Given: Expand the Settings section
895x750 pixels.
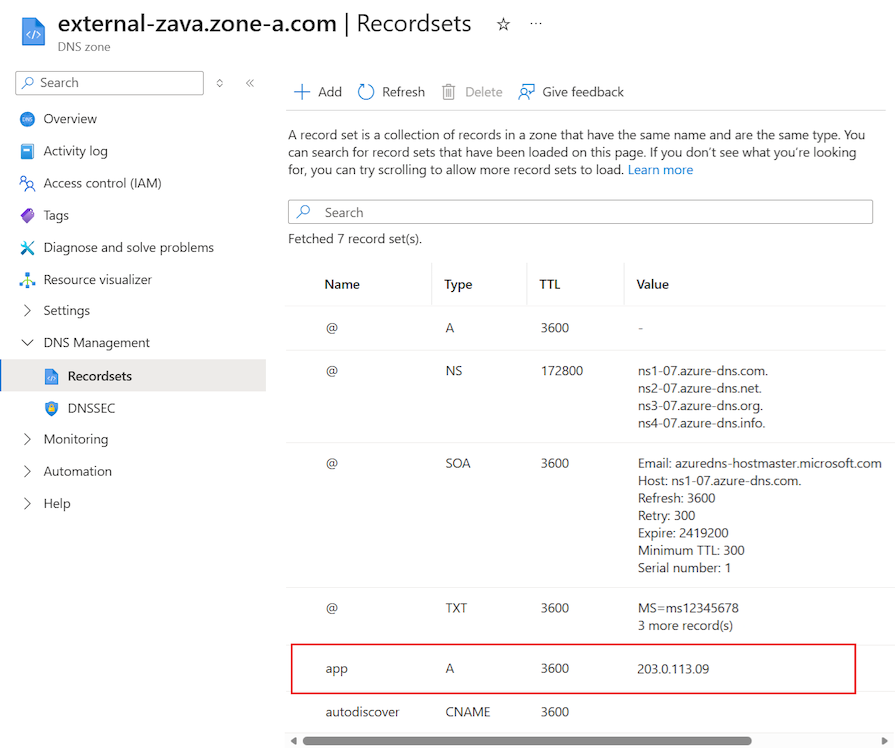Looking at the screenshot, I should click(27, 311).
